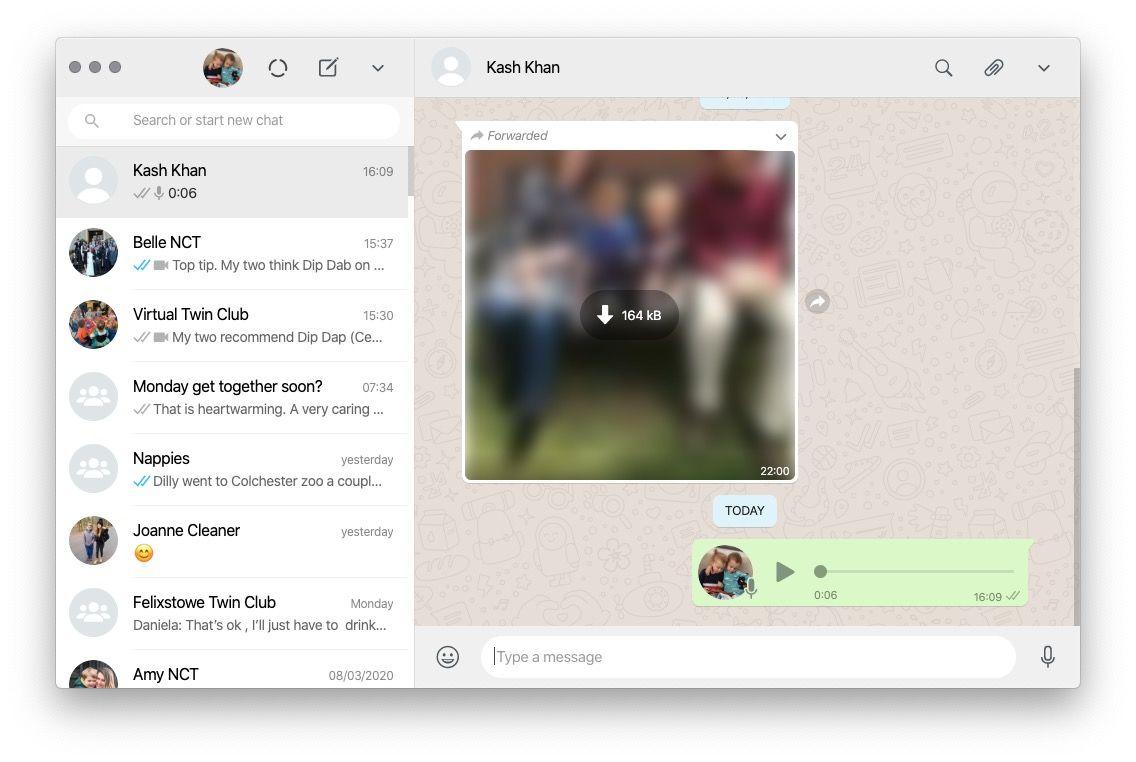Open the status updates icon
This screenshot has height=762, width=1136.
pyautogui.click(x=278, y=68)
